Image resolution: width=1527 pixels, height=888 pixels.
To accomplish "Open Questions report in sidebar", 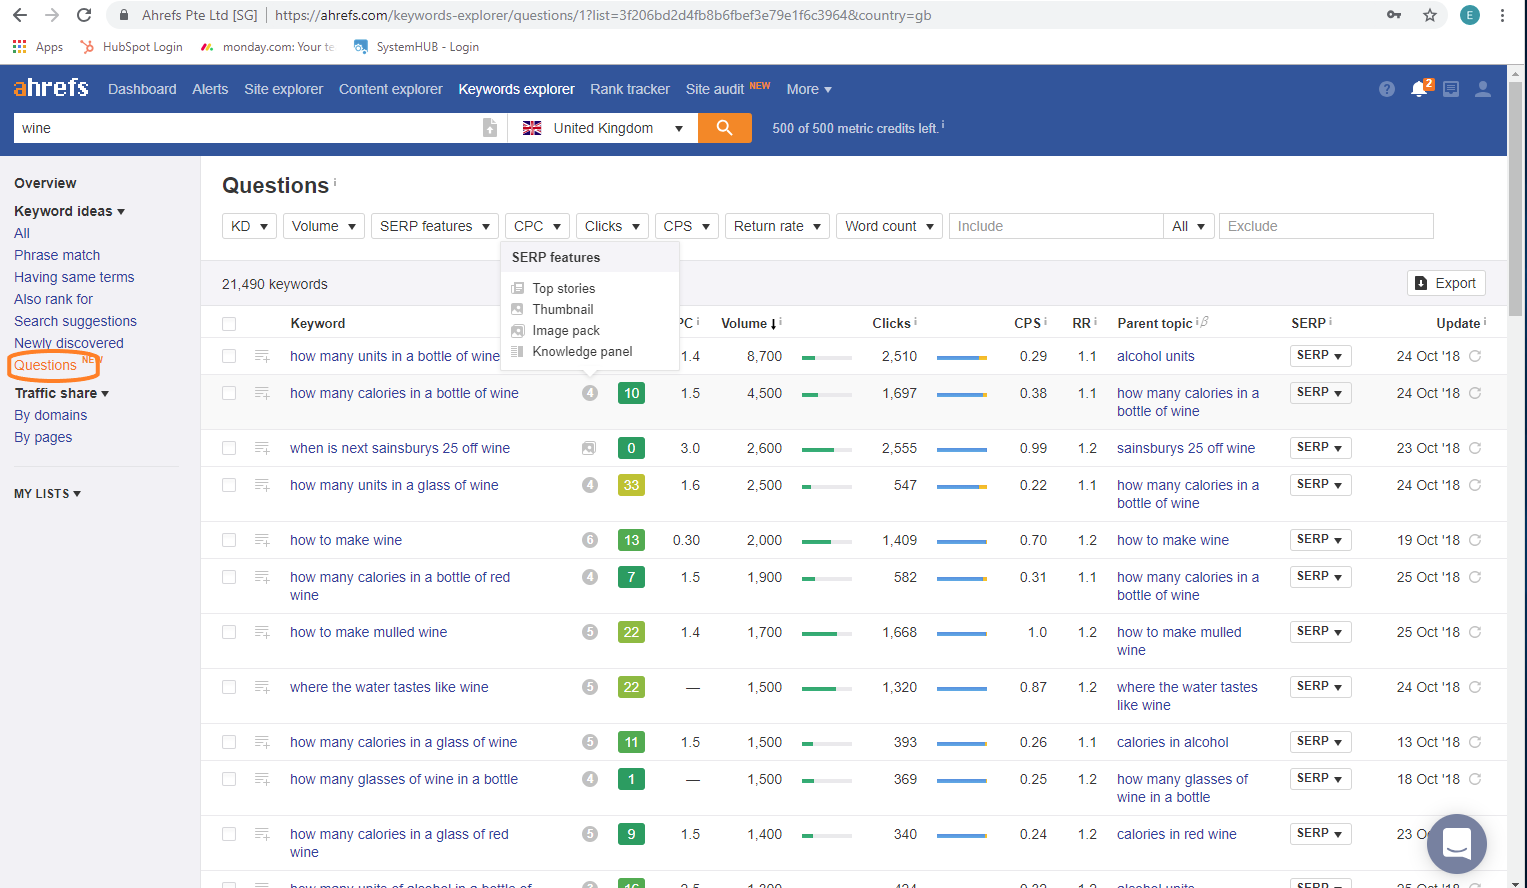I will [45, 365].
